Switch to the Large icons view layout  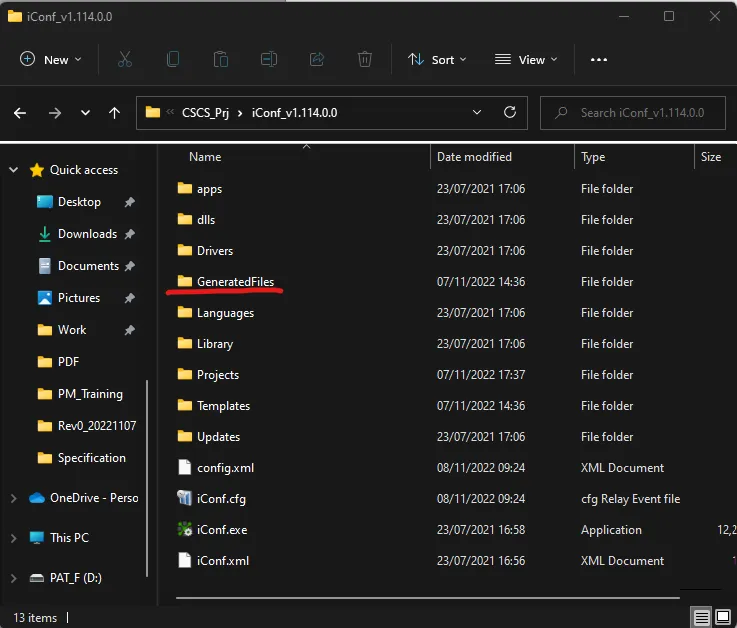(x=723, y=617)
